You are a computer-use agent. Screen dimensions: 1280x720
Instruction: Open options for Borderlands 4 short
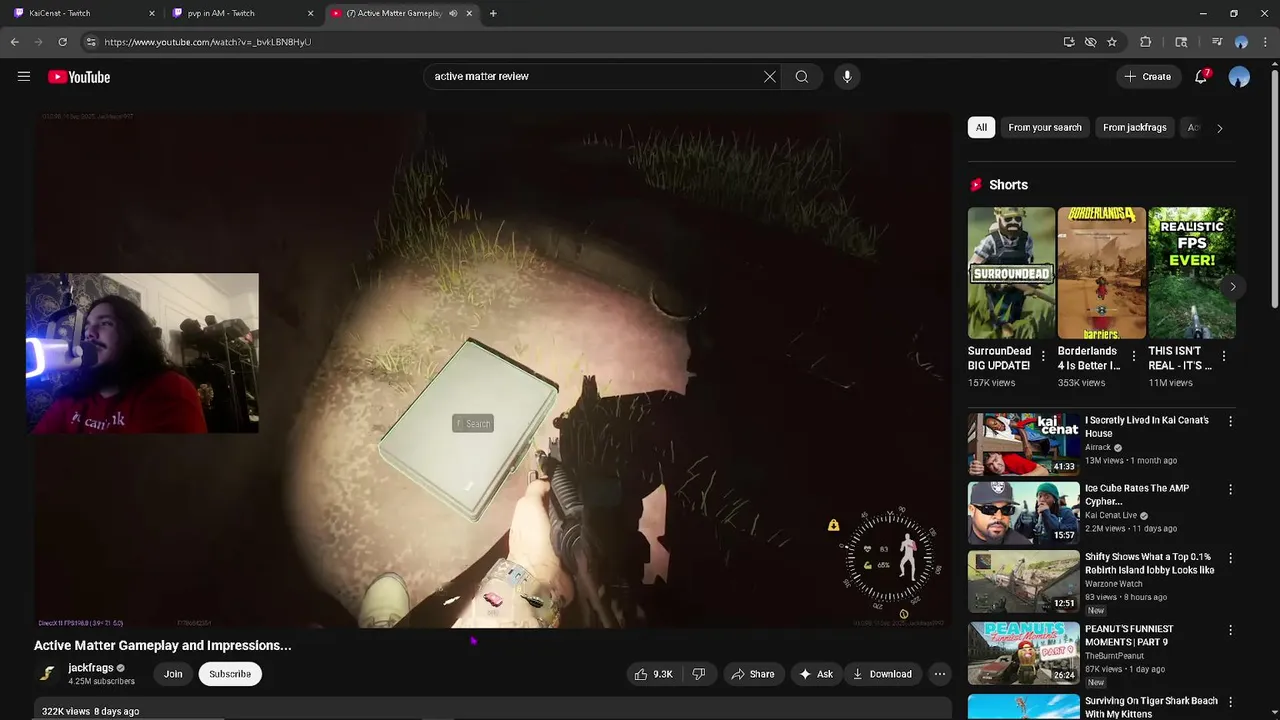[x=1133, y=356]
